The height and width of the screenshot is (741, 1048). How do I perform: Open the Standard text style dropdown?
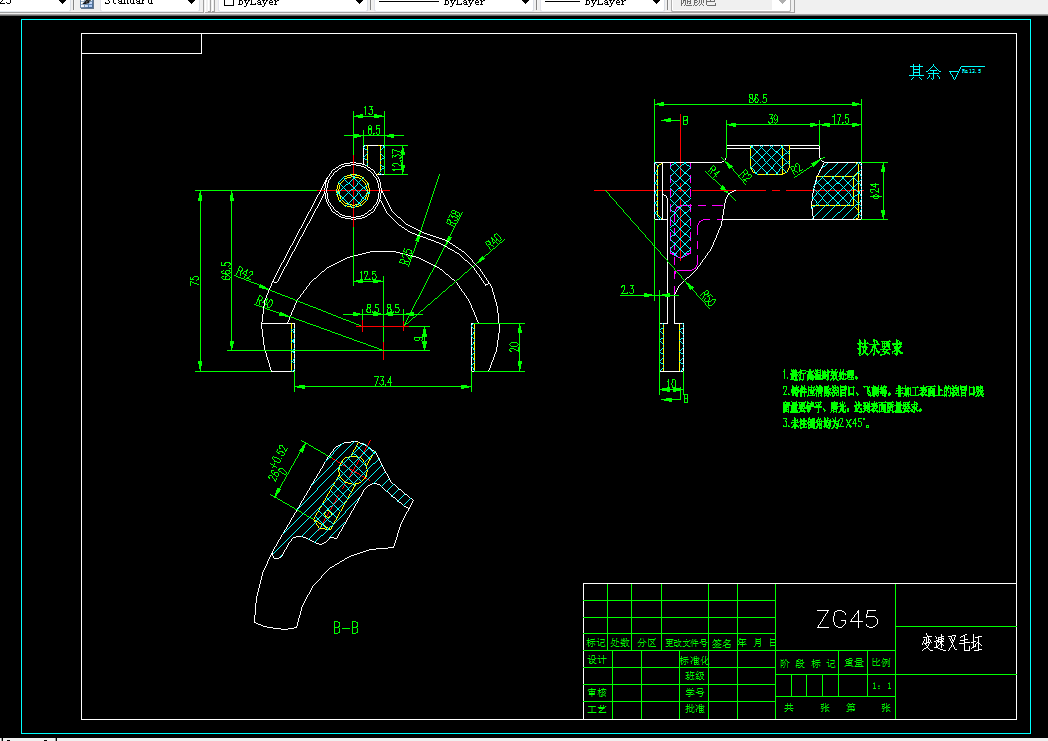[150, 3]
